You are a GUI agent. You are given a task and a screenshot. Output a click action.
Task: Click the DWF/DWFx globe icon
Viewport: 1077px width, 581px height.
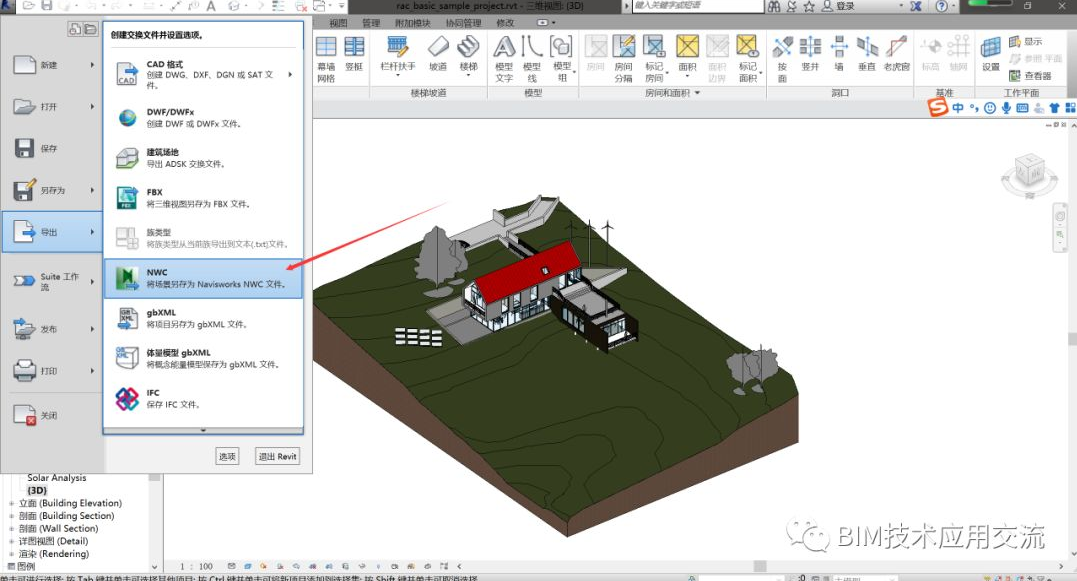click(x=127, y=118)
